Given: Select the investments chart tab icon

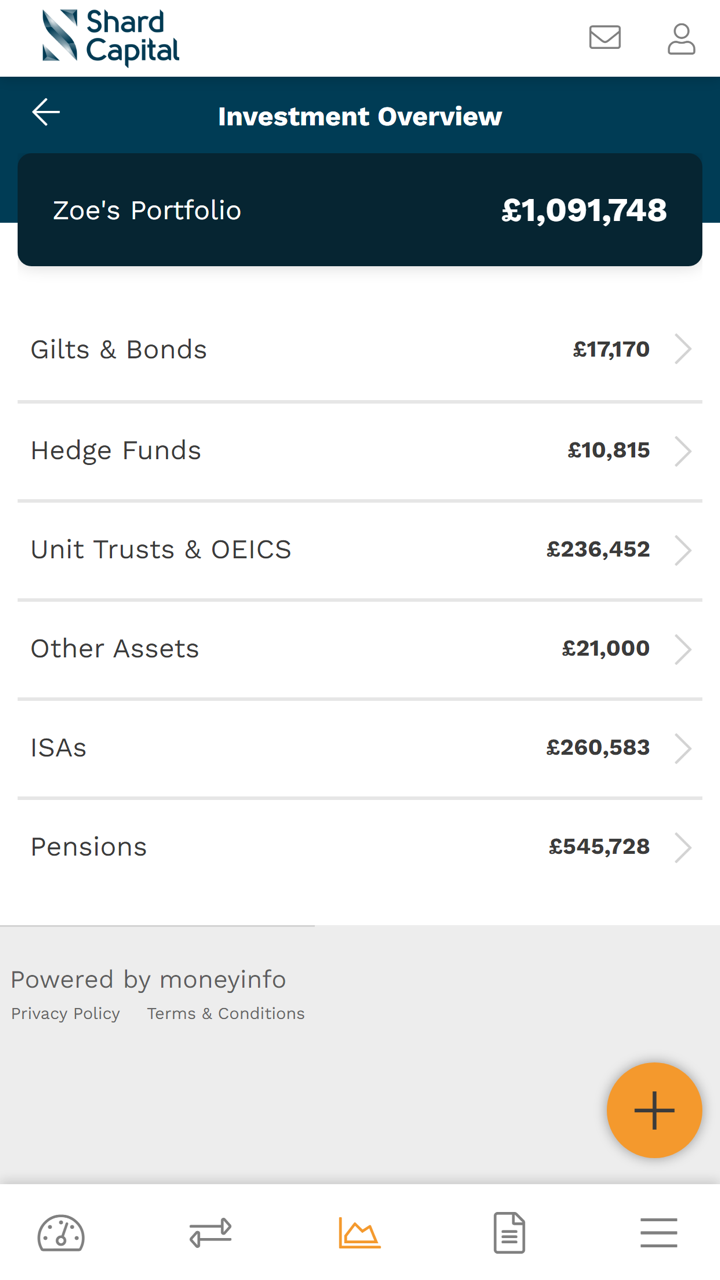Looking at the screenshot, I should pos(359,1233).
